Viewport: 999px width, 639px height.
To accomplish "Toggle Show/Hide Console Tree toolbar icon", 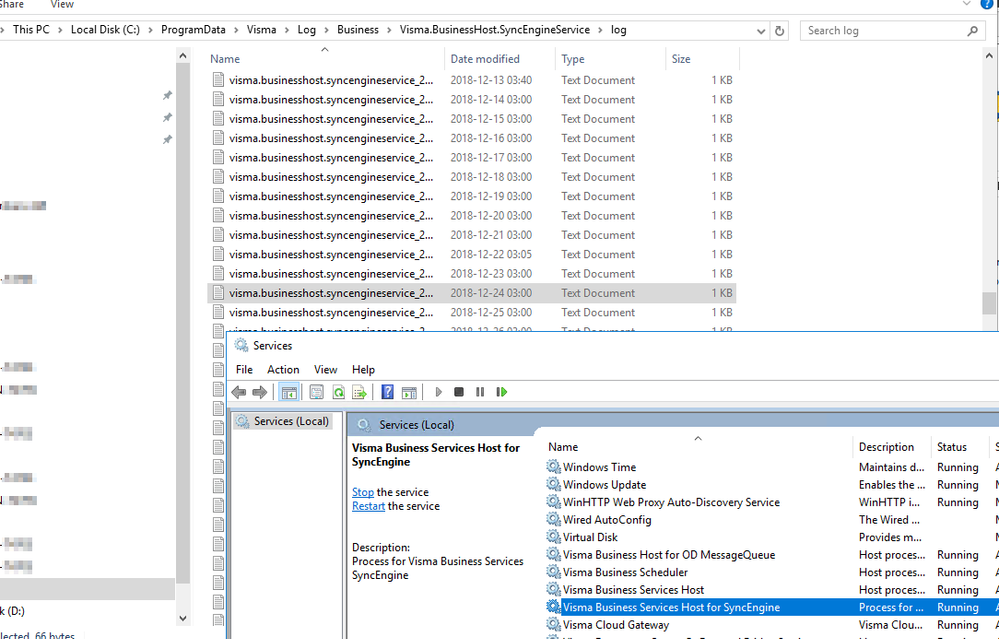I will pos(289,392).
